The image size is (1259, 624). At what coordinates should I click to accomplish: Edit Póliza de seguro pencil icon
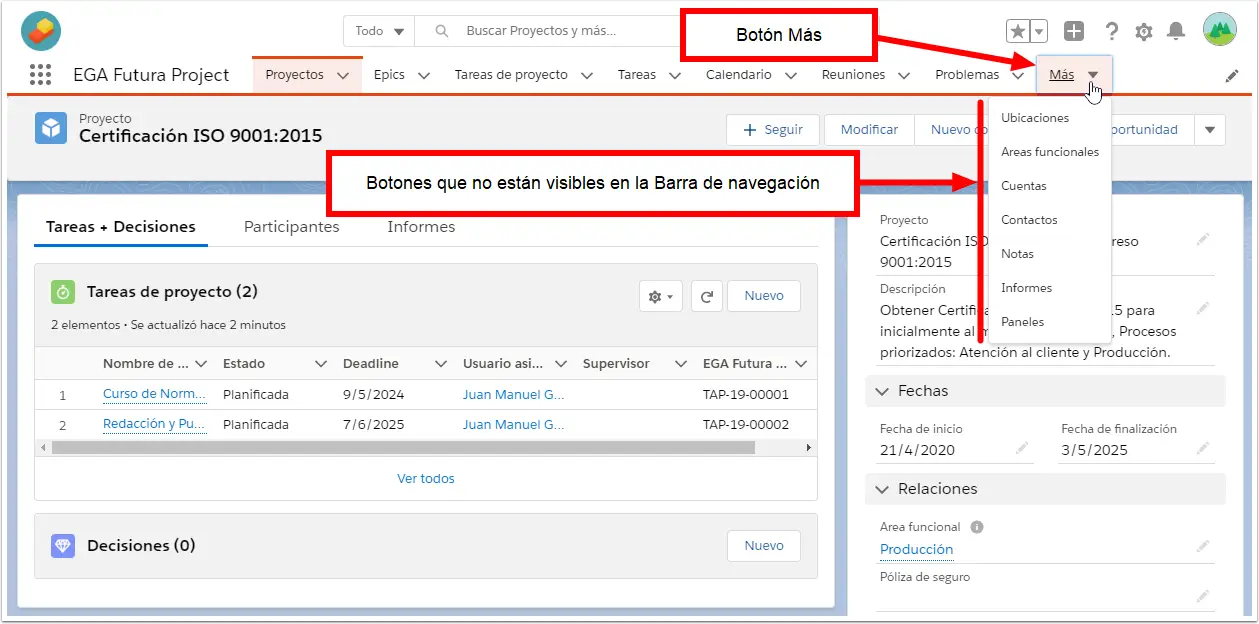(x=1203, y=596)
